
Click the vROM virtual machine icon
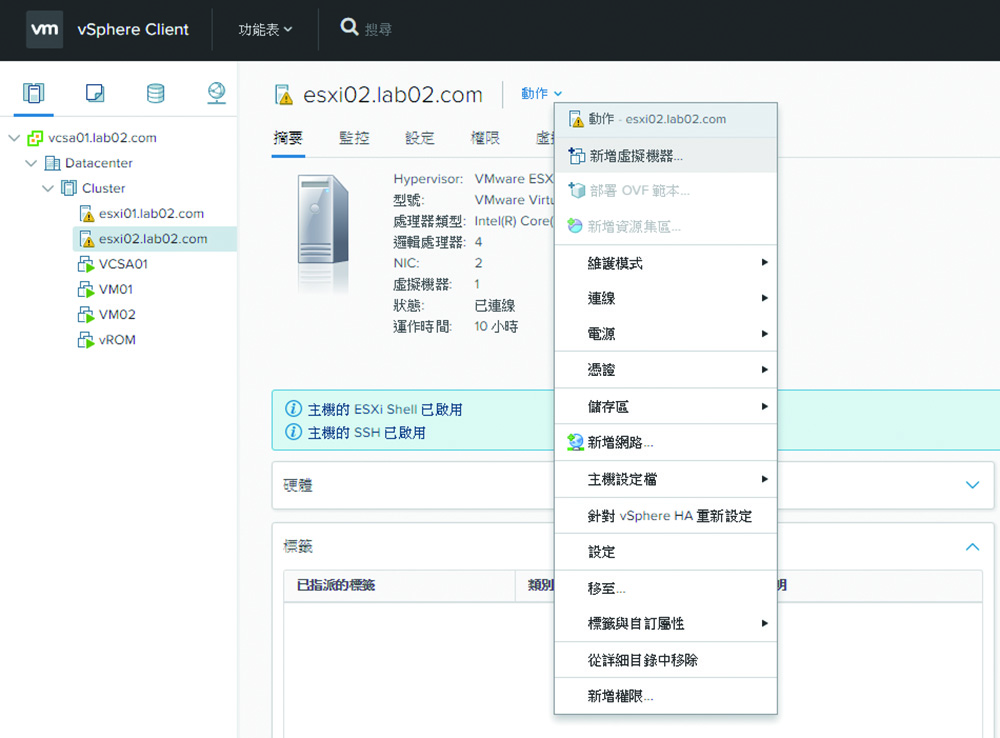click(86, 340)
